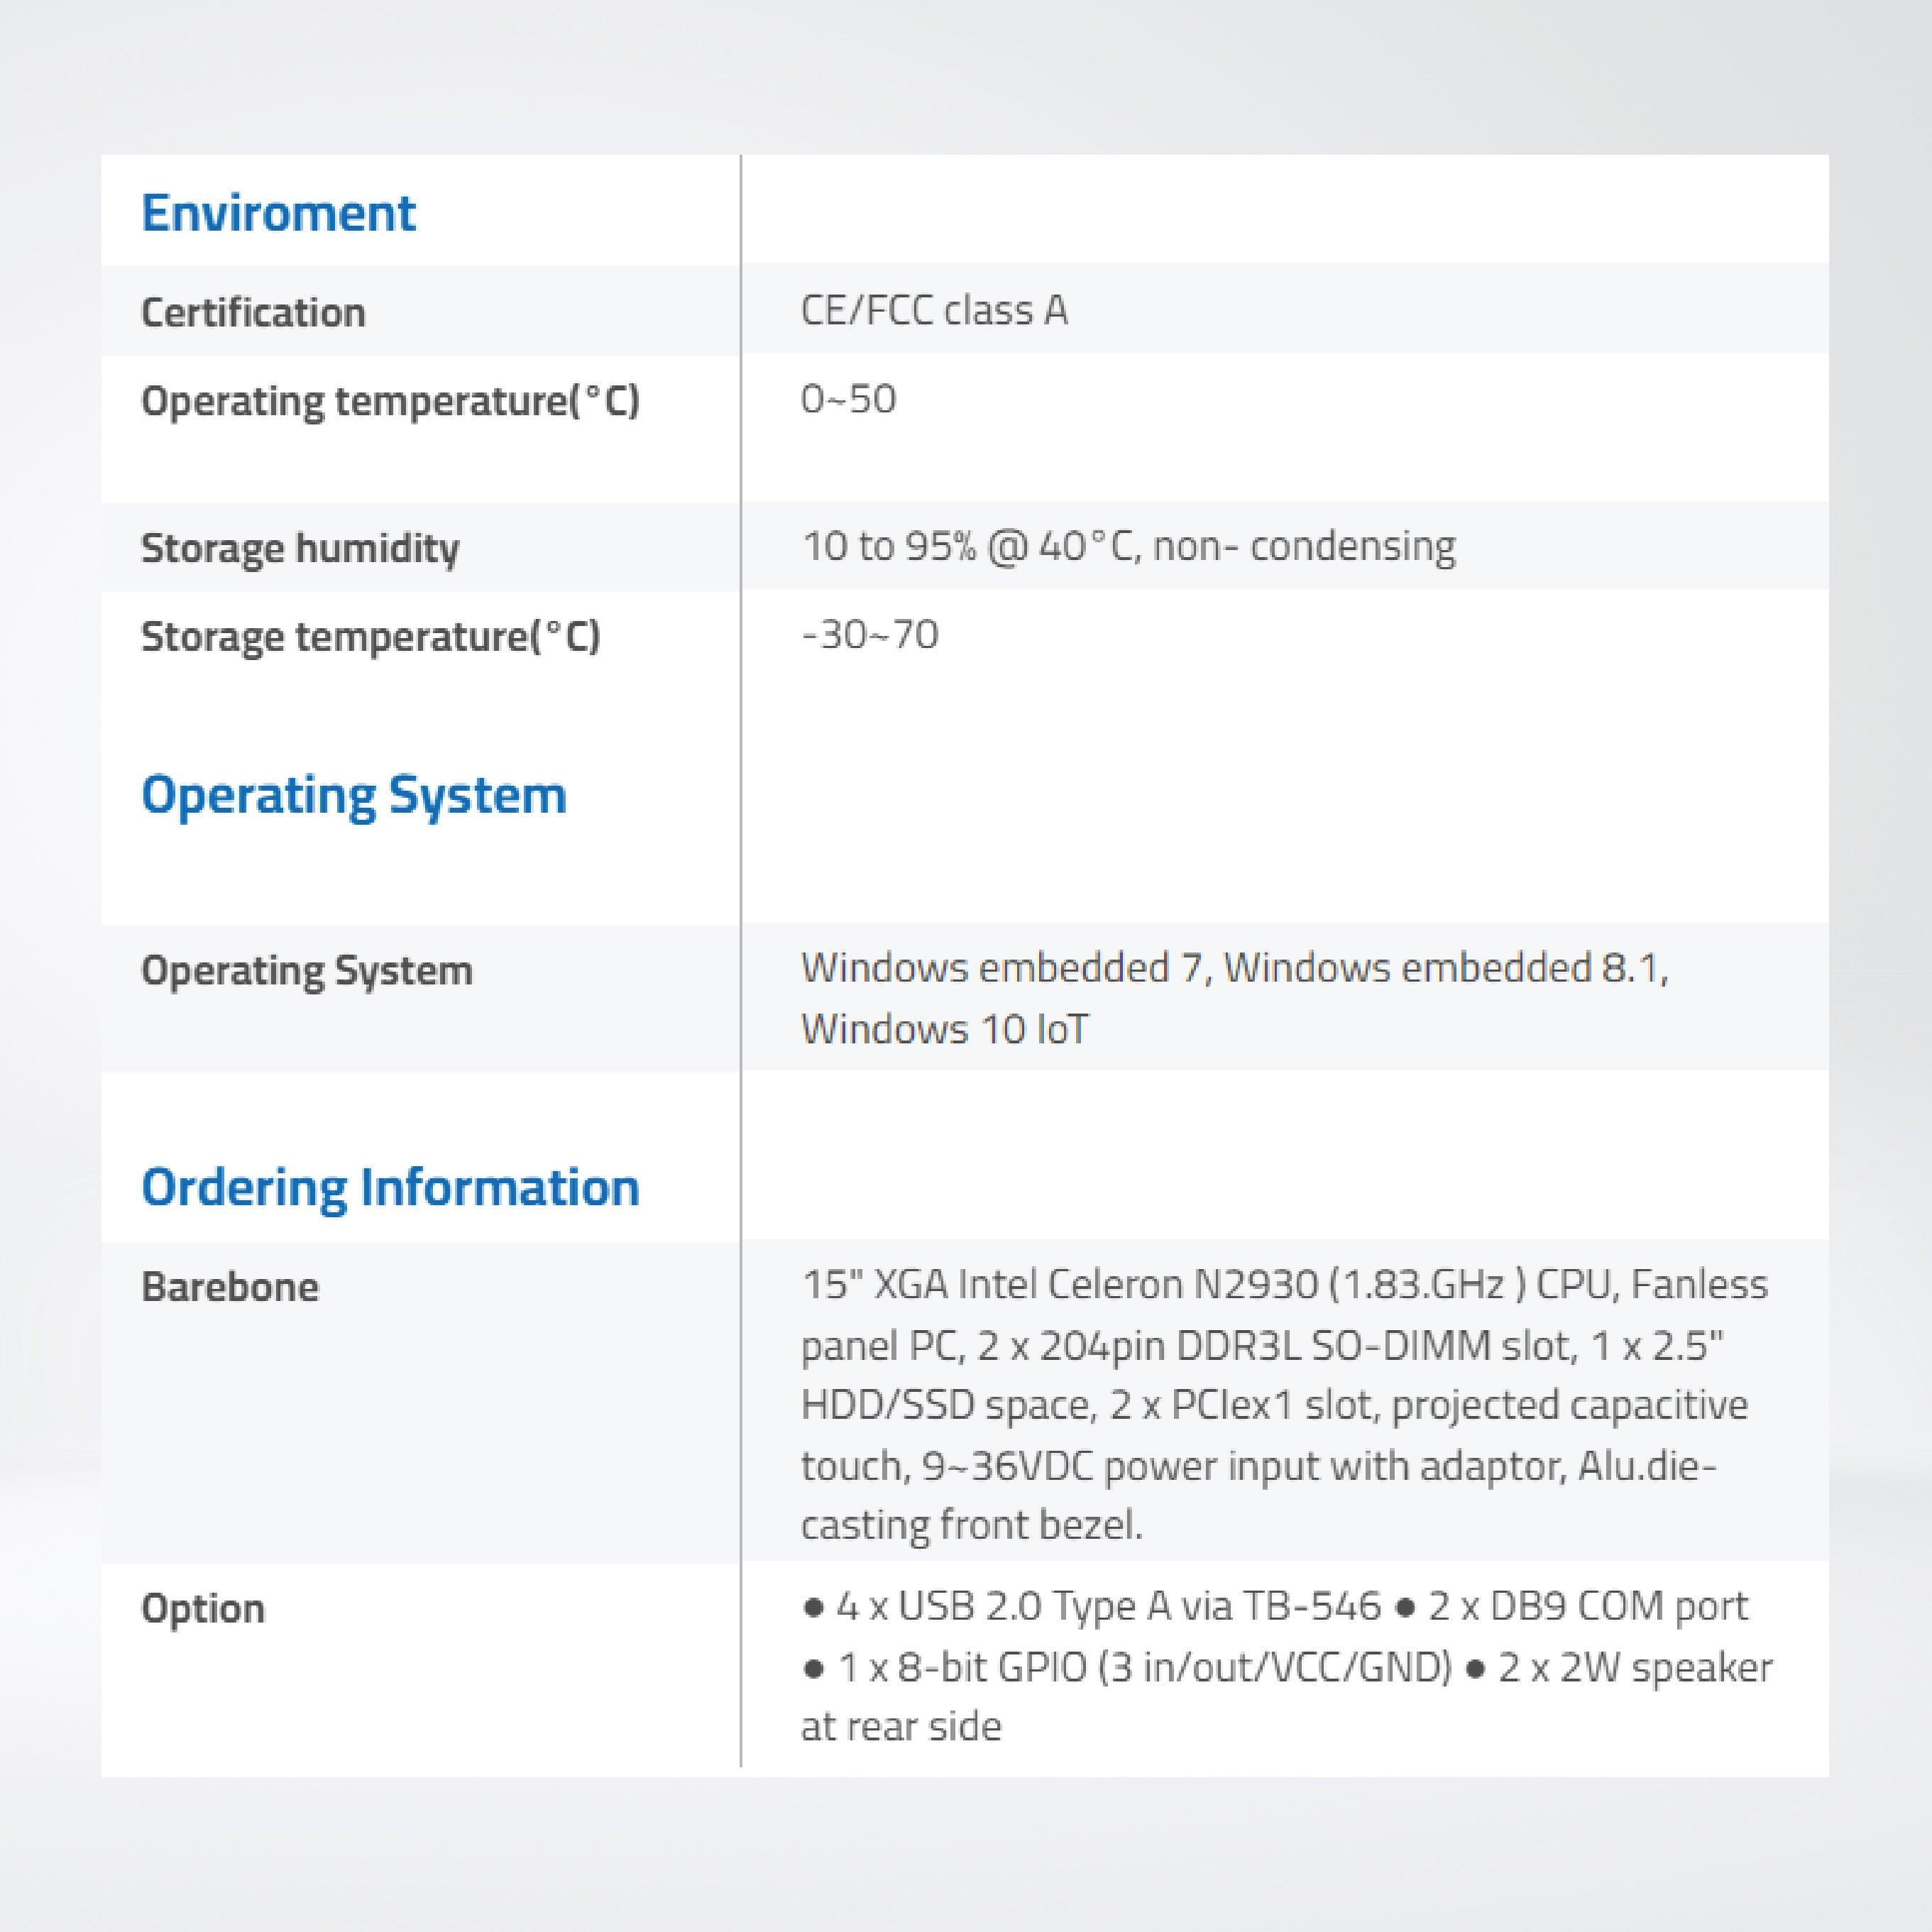Click the Storage humidity label
The height and width of the screenshot is (1932, 1932).
pyautogui.click(x=300, y=548)
